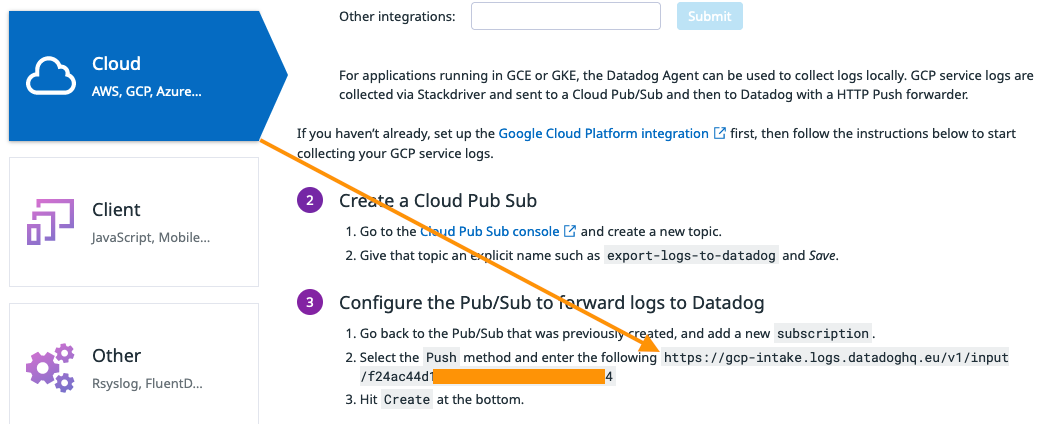Click the Create a Cloud Pub Sub heading

[x=438, y=201]
